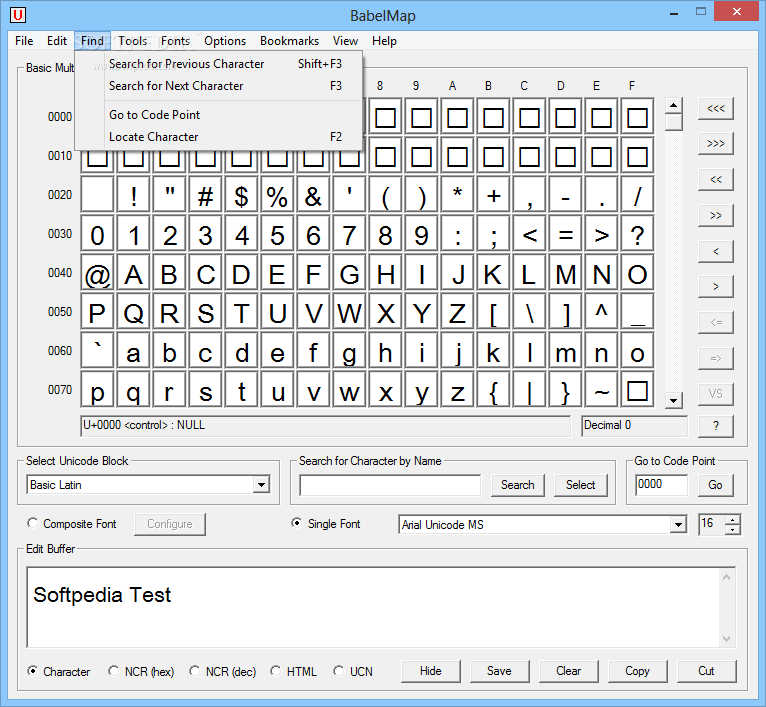Viewport: 766px width, 707px height.
Task: Click the >> navigation button
Action: point(716,215)
